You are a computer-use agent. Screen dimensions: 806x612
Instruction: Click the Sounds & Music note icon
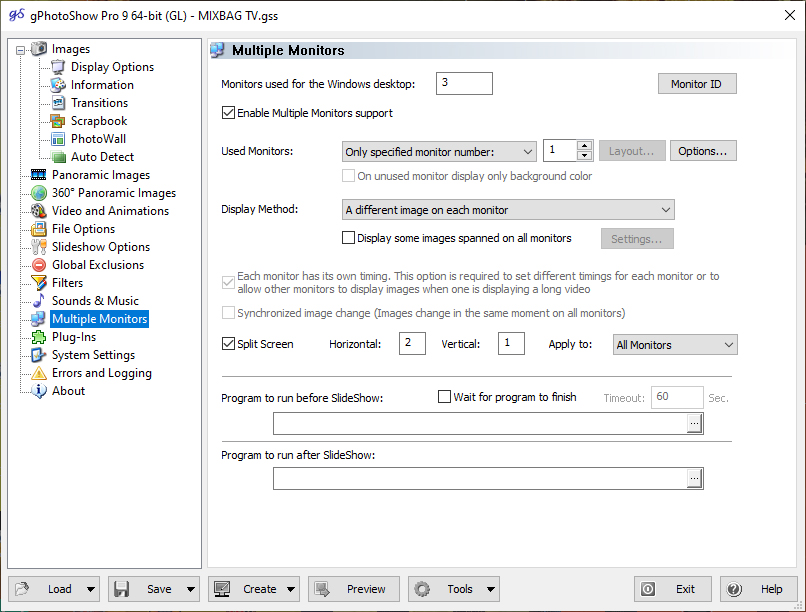39,301
